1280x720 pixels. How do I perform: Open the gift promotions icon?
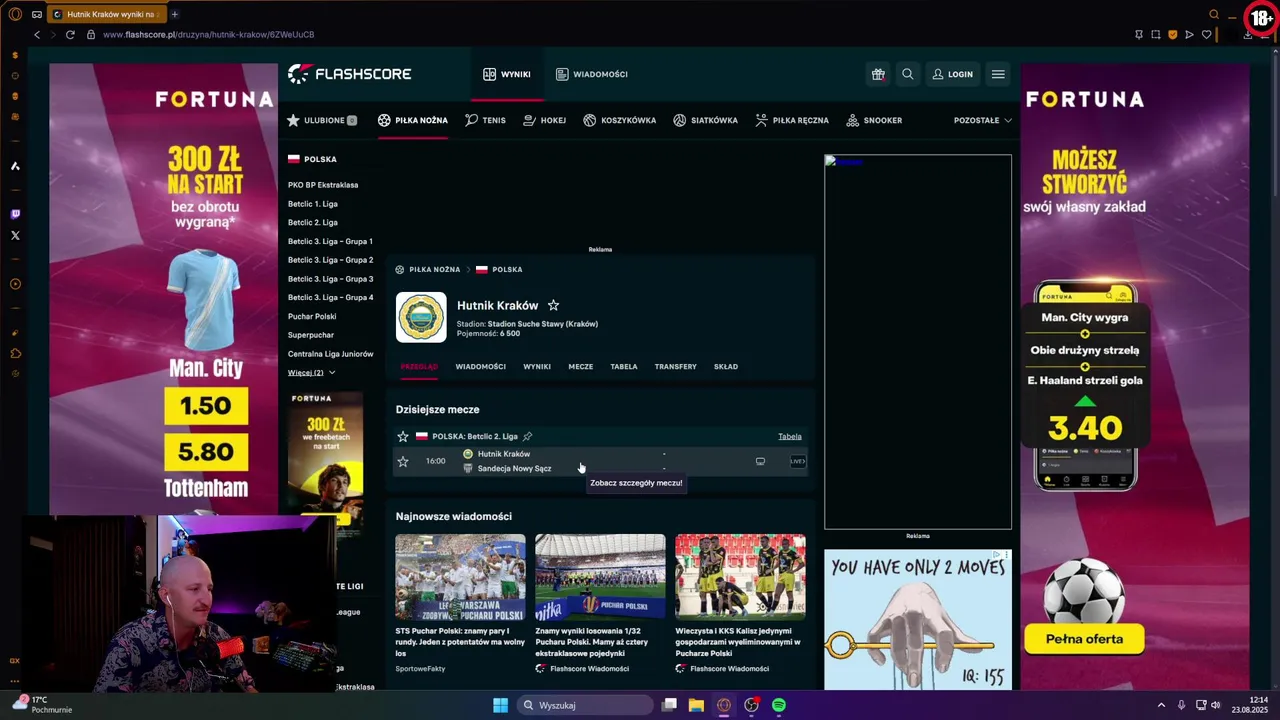click(x=878, y=74)
